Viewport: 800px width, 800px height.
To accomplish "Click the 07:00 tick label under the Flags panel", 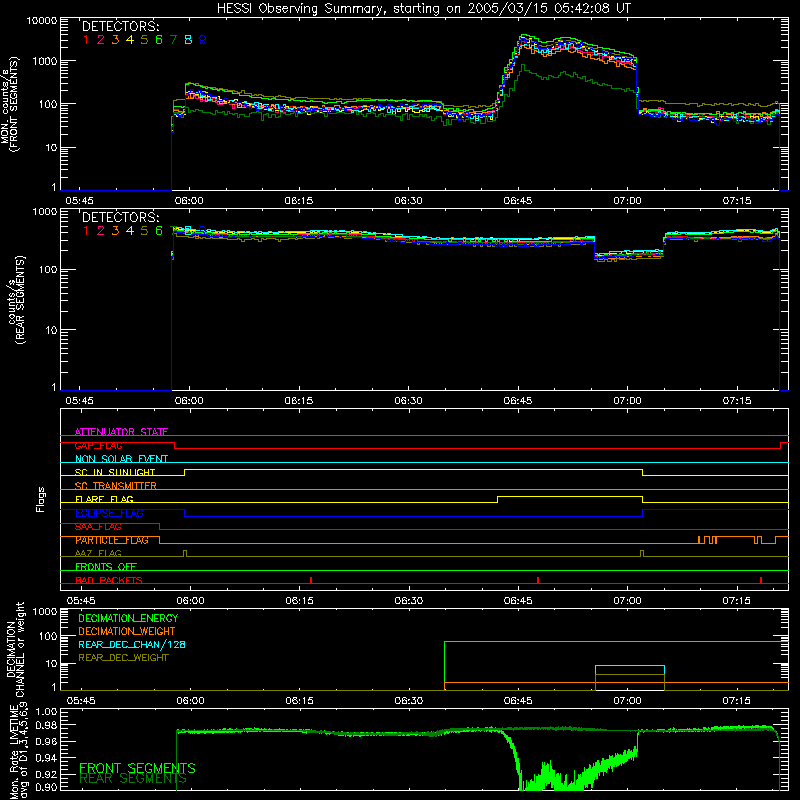I will 628,601.
